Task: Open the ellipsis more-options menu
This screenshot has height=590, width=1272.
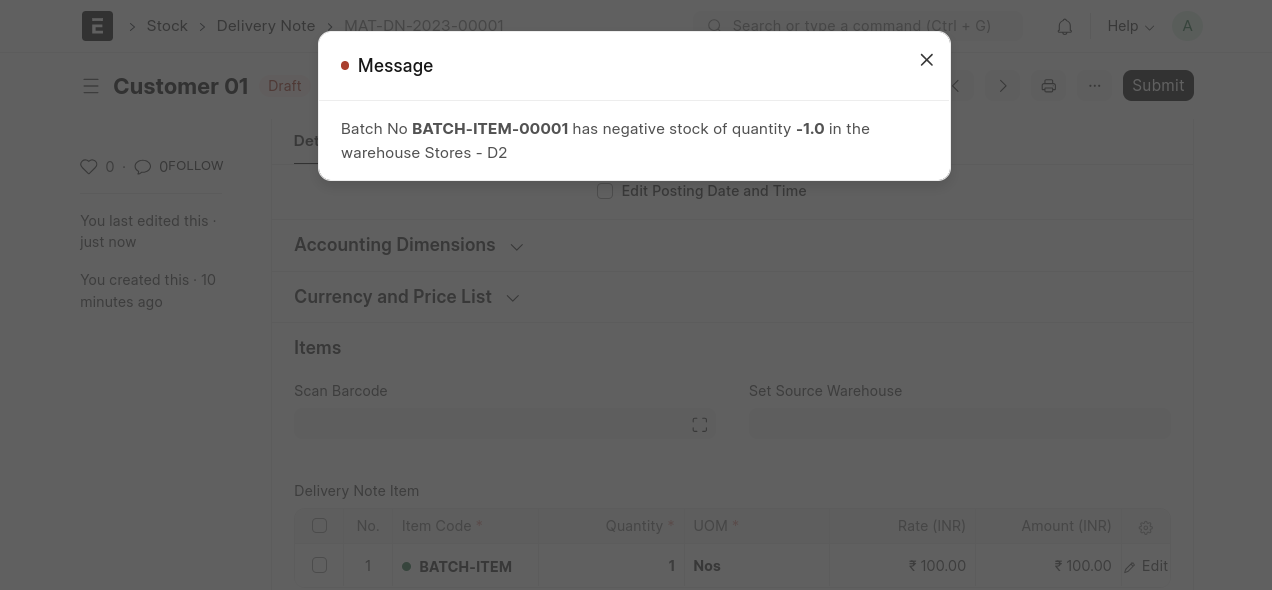Action: coord(1094,86)
